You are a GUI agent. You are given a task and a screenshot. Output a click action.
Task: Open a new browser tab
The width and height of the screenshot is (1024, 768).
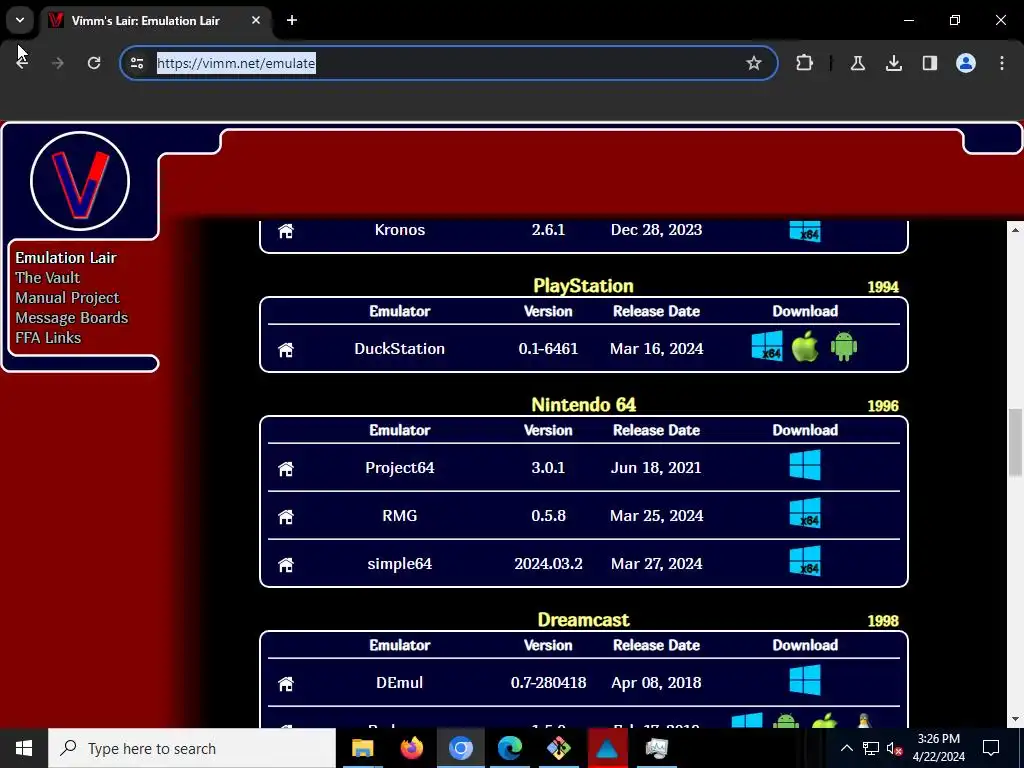[292, 20]
